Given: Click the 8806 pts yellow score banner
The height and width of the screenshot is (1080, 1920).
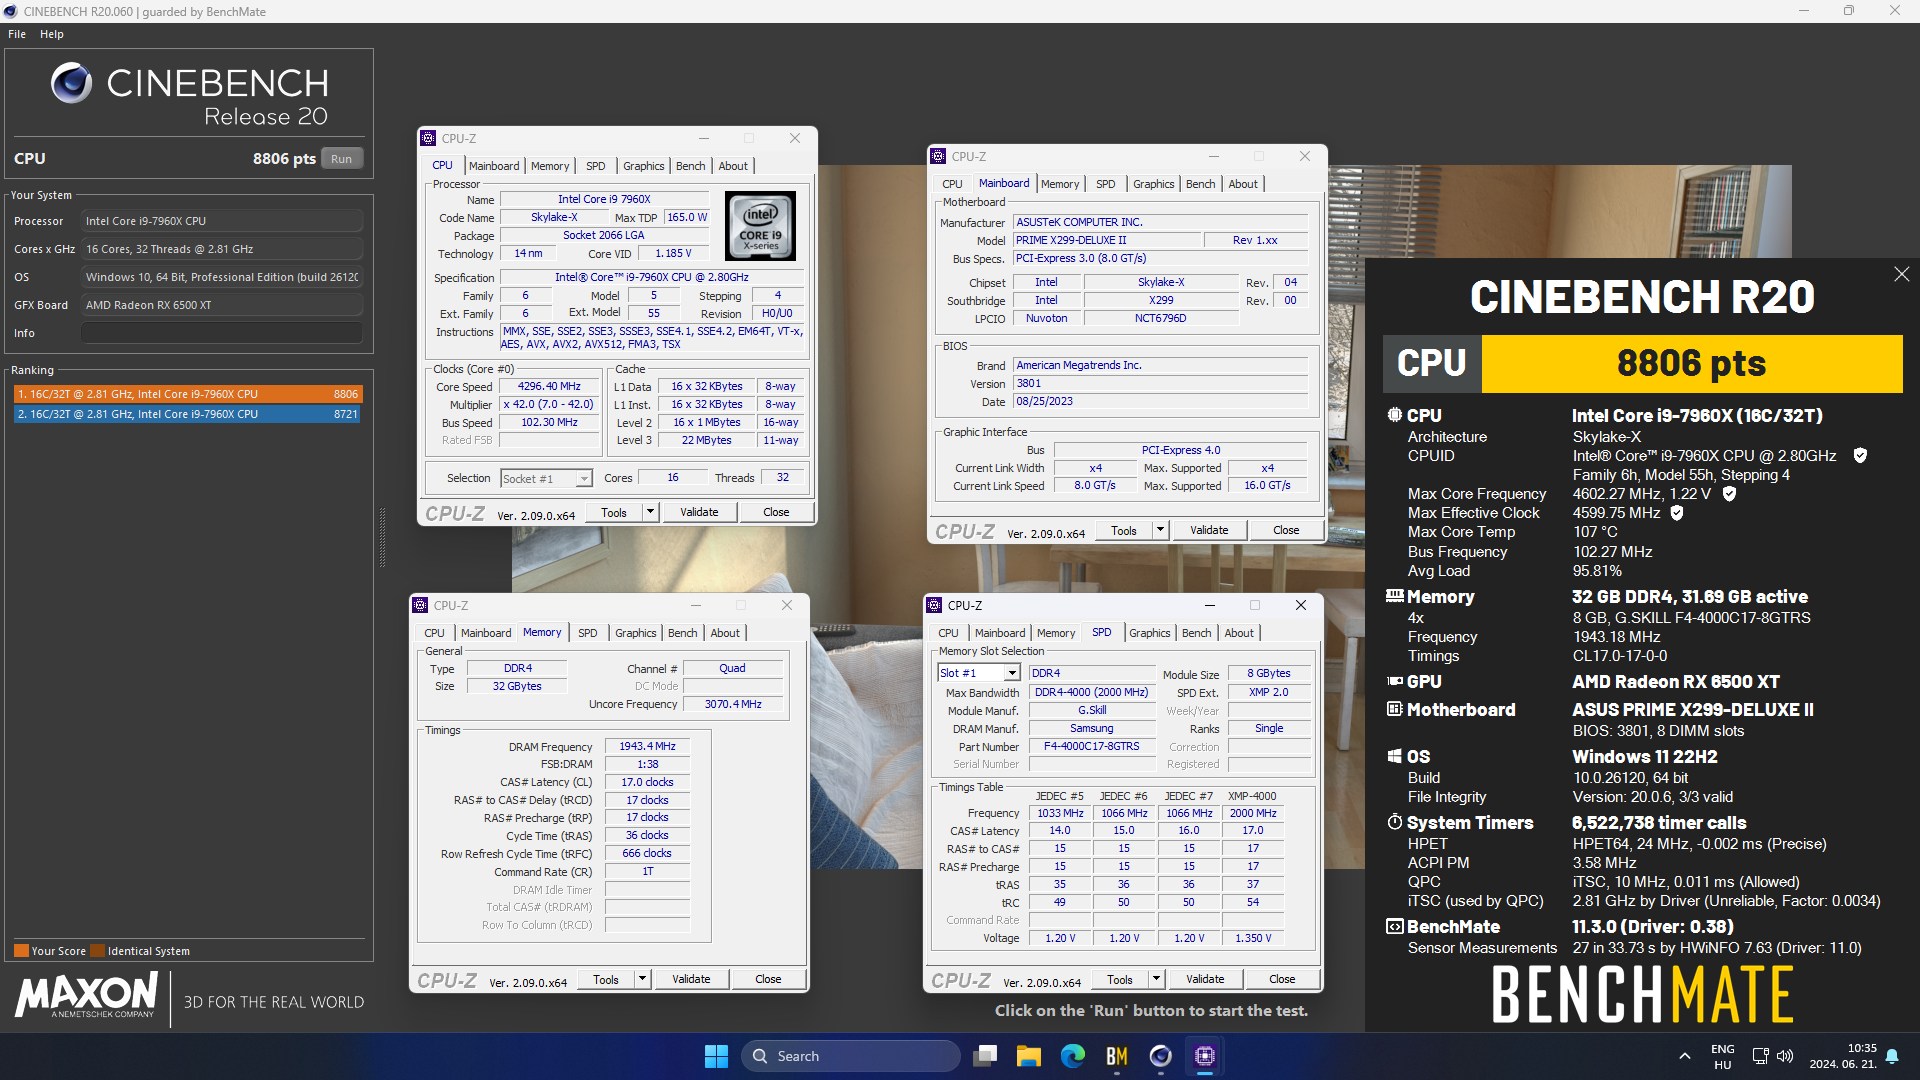Looking at the screenshot, I should coord(1692,364).
